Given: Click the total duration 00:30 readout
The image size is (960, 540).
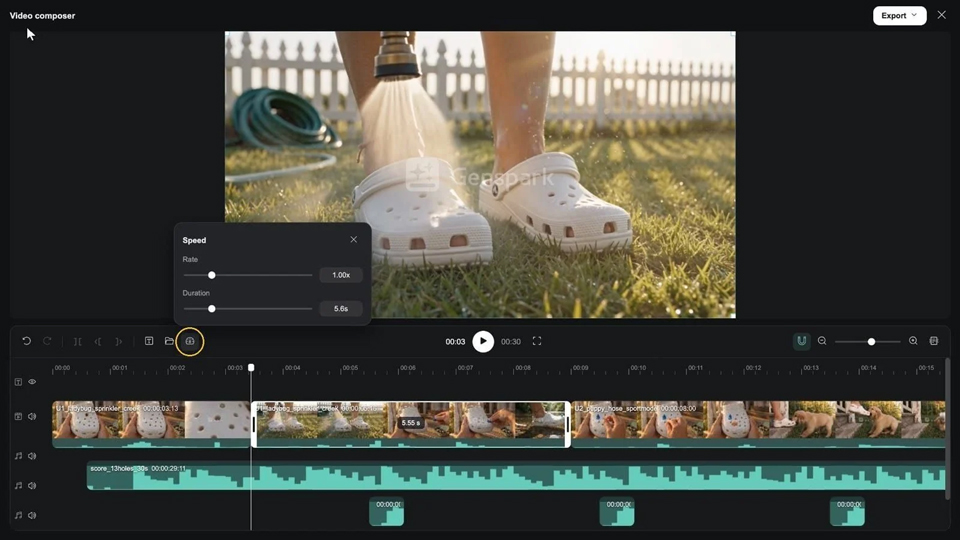Looking at the screenshot, I should [511, 342].
